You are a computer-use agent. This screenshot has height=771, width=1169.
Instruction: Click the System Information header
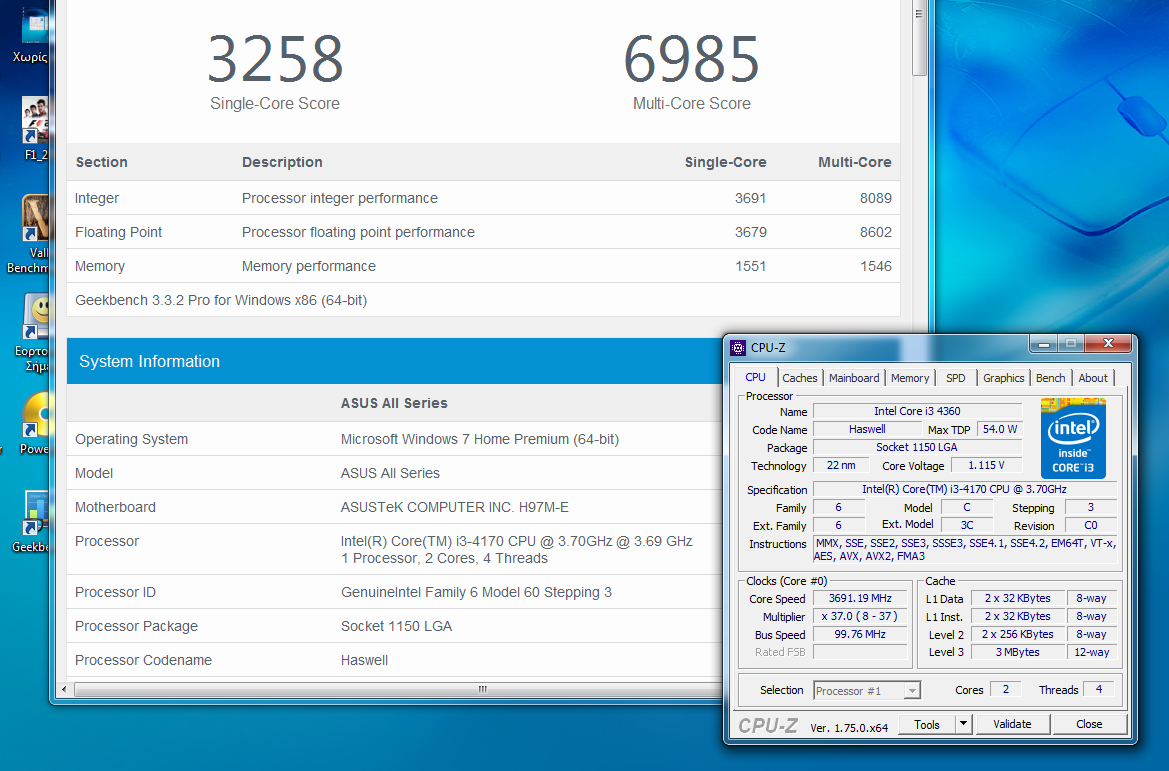pos(395,361)
